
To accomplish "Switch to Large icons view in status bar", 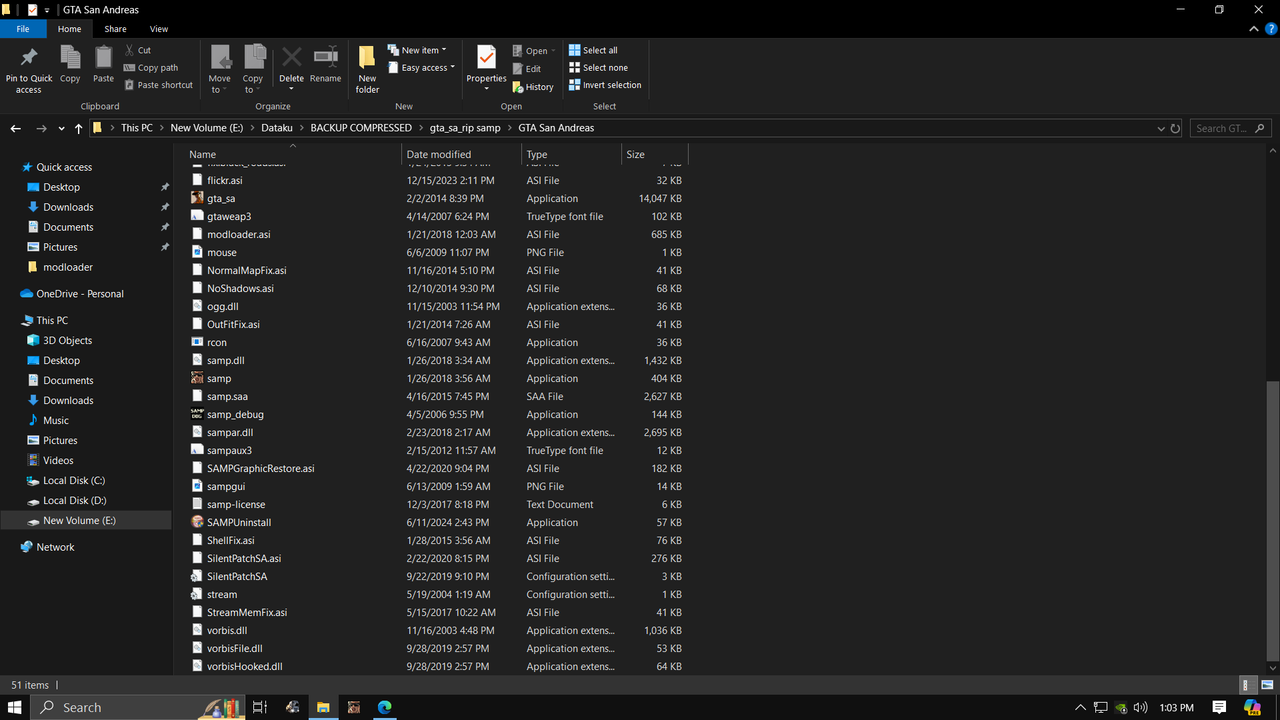I will 1266,685.
